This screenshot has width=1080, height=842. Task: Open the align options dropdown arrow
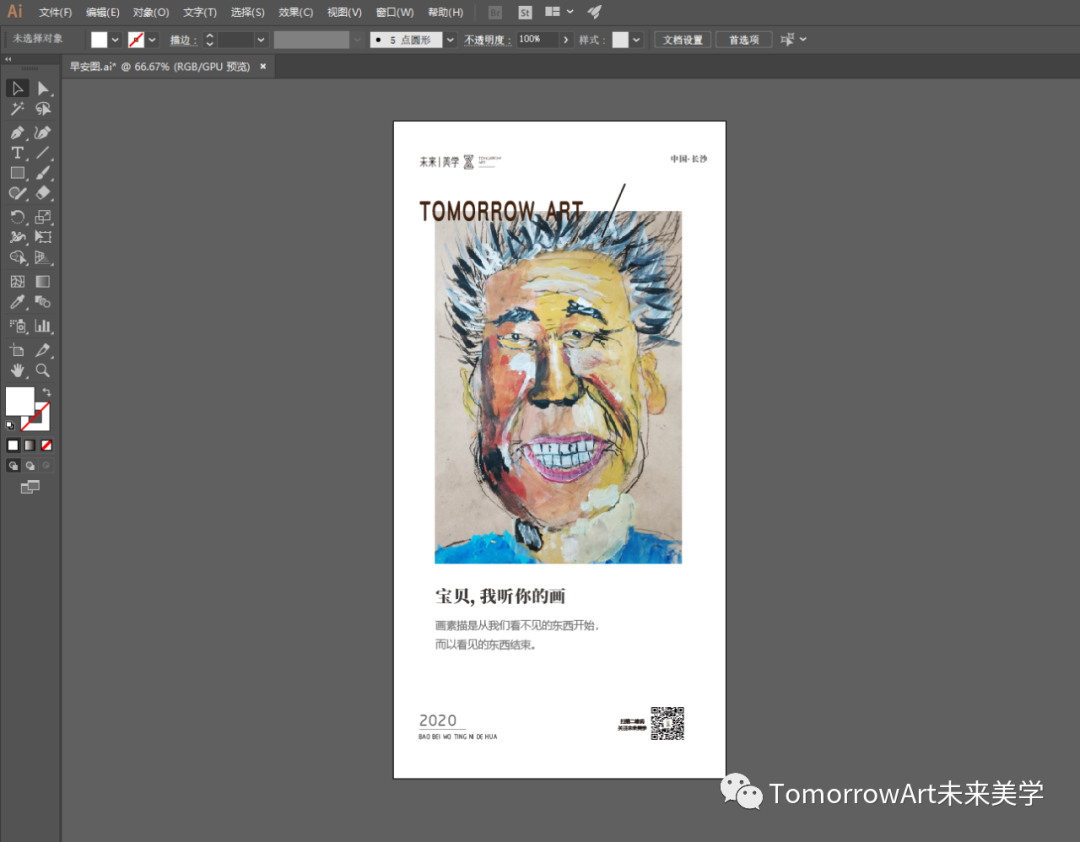pyautogui.click(x=803, y=39)
